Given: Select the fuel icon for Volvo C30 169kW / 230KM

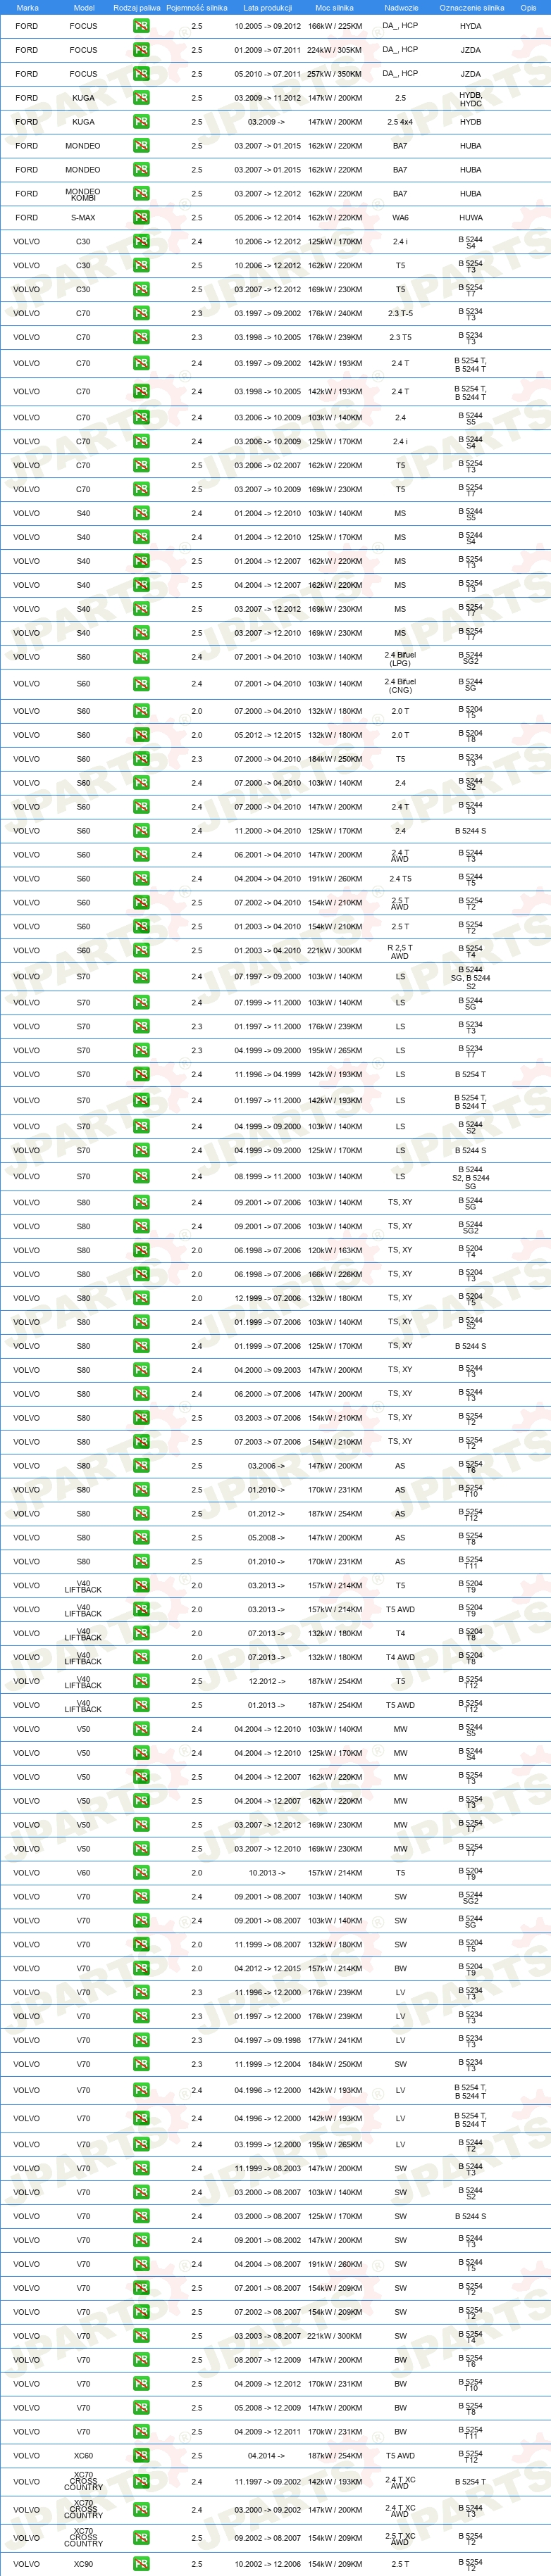Looking at the screenshot, I should pos(141,289).
